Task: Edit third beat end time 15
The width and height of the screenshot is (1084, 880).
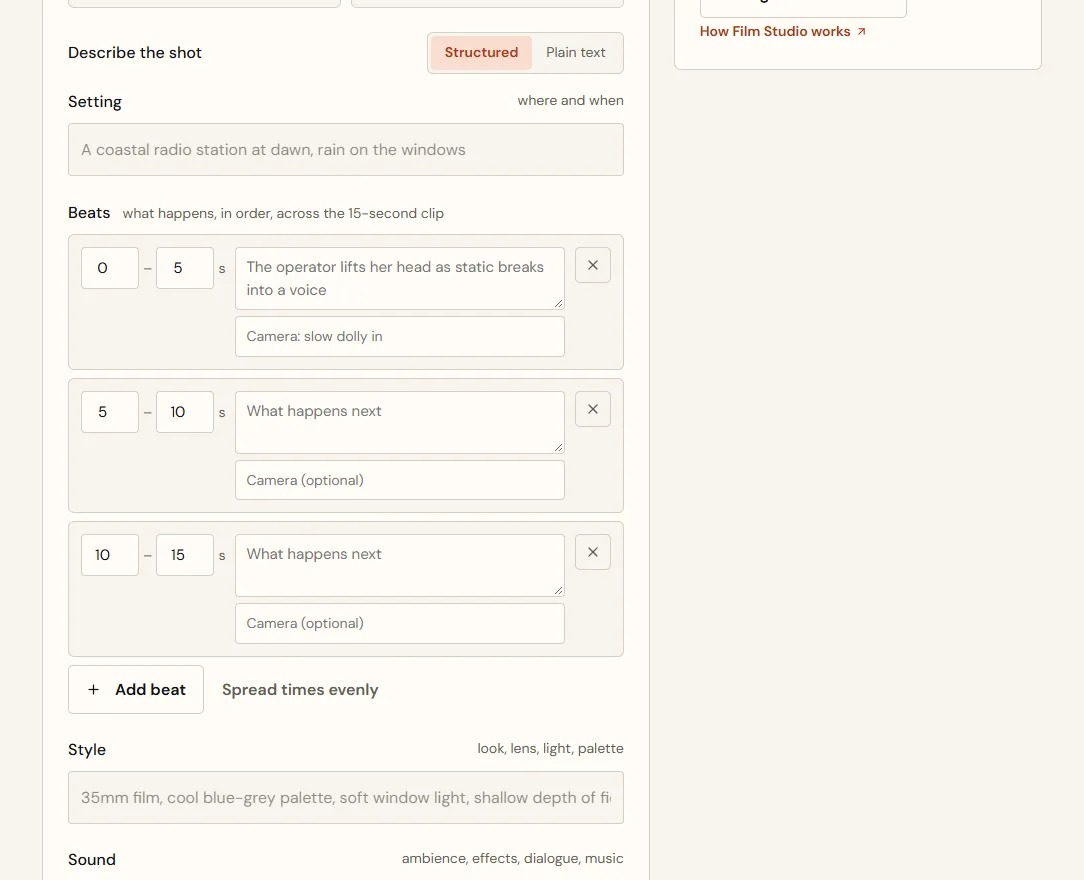Action: click(185, 555)
